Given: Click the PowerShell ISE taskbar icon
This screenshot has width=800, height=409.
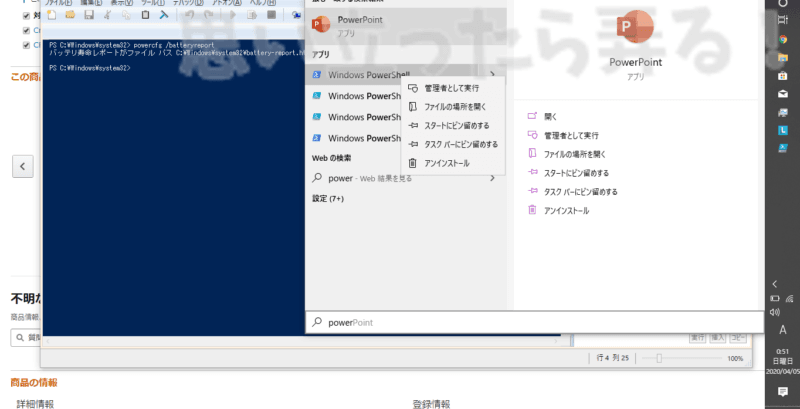Looking at the screenshot, I should coord(783,148).
